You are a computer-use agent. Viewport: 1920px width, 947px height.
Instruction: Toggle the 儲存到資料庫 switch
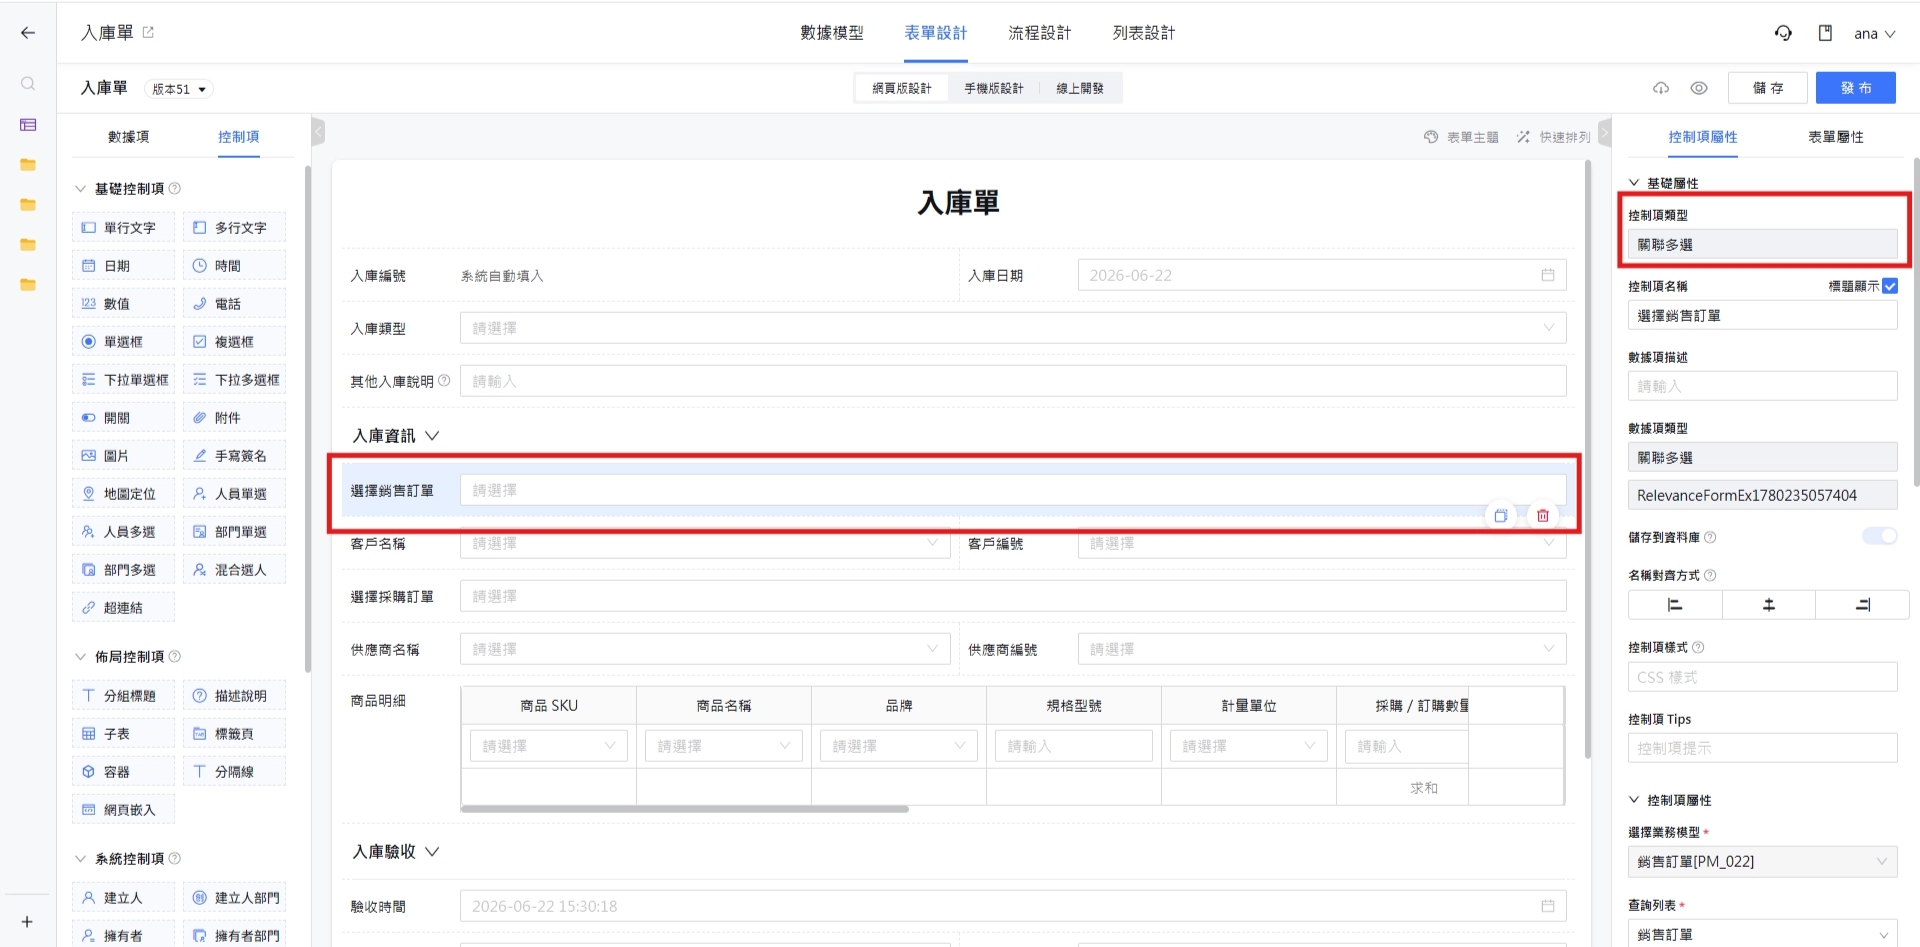[x=1879, y=537]
